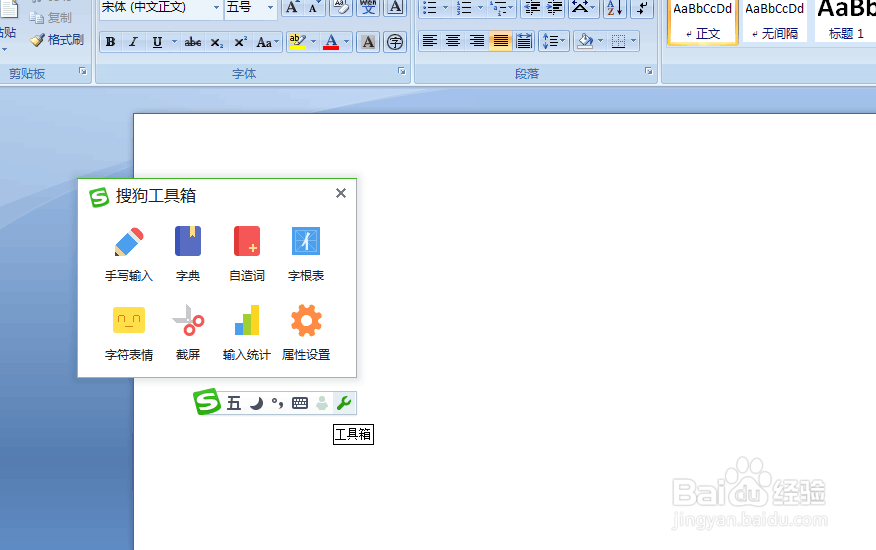The height and width of the screenshot is (550, 876).
Task: Clear formatting with eraser icon
Action: coord(341,8)
